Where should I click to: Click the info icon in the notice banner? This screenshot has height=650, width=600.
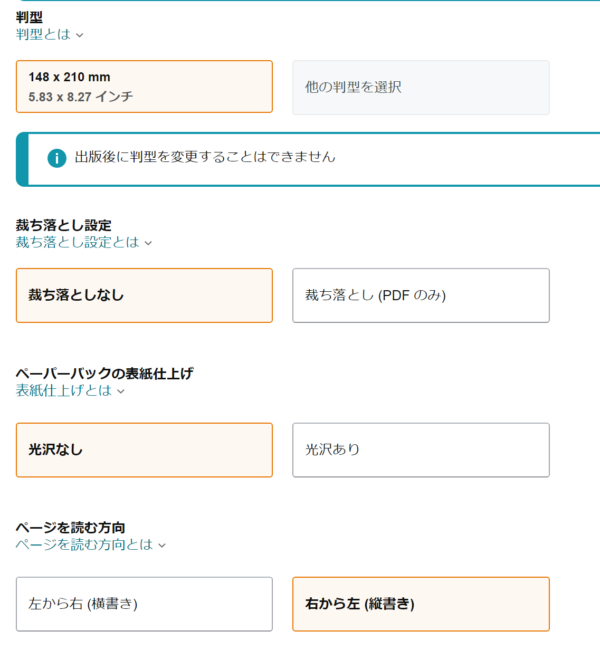click(57, 158)
